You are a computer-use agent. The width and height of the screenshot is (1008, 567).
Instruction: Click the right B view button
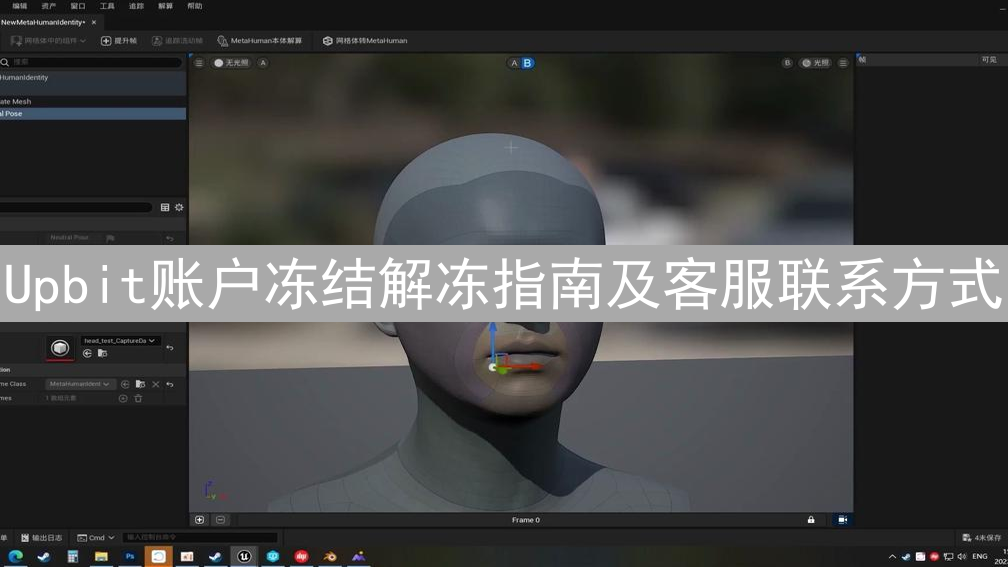[787, 63]
